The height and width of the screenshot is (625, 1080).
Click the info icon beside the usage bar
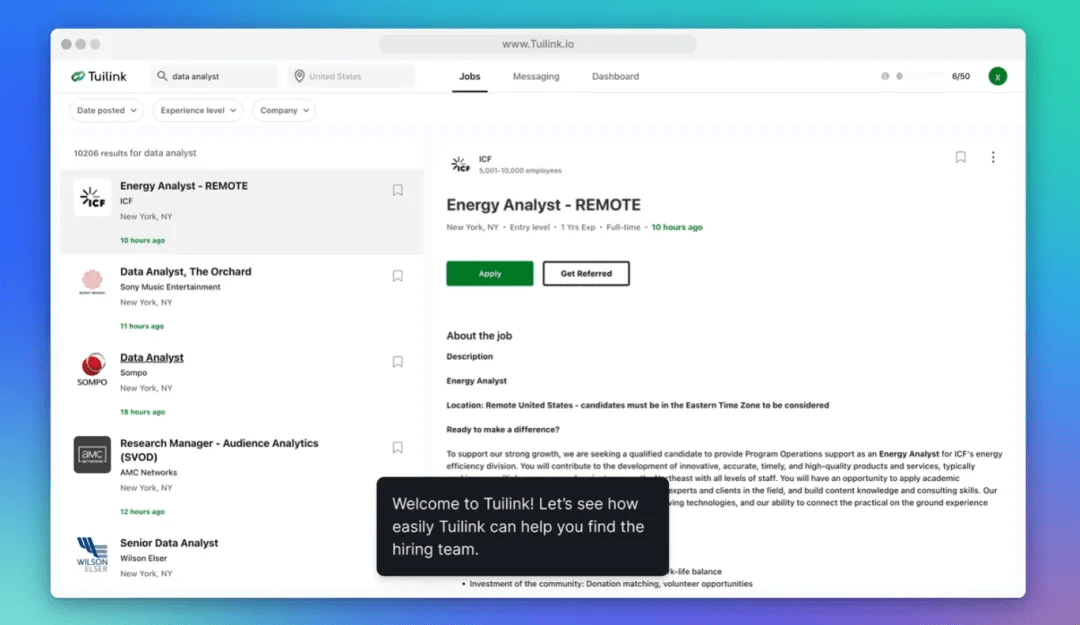tap(885, 76)
